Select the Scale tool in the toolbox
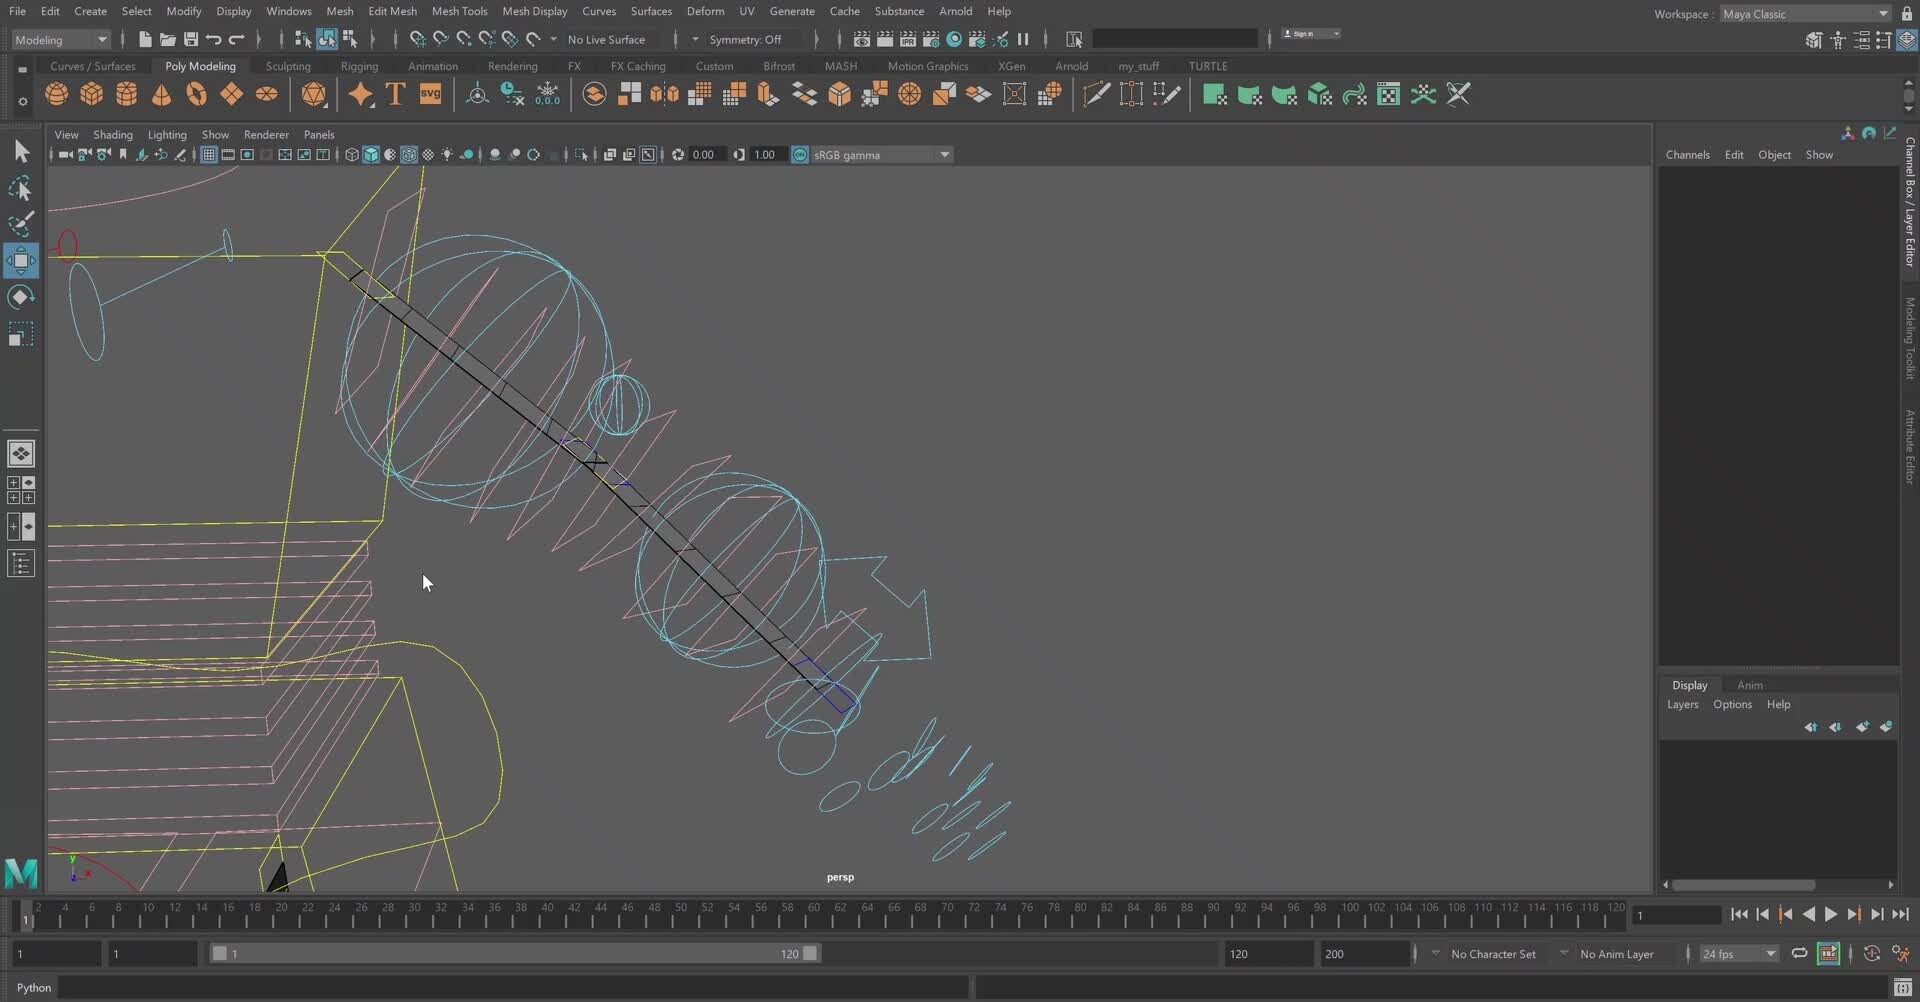This screenshot has width=1920, height=1002. pos(19,335)
